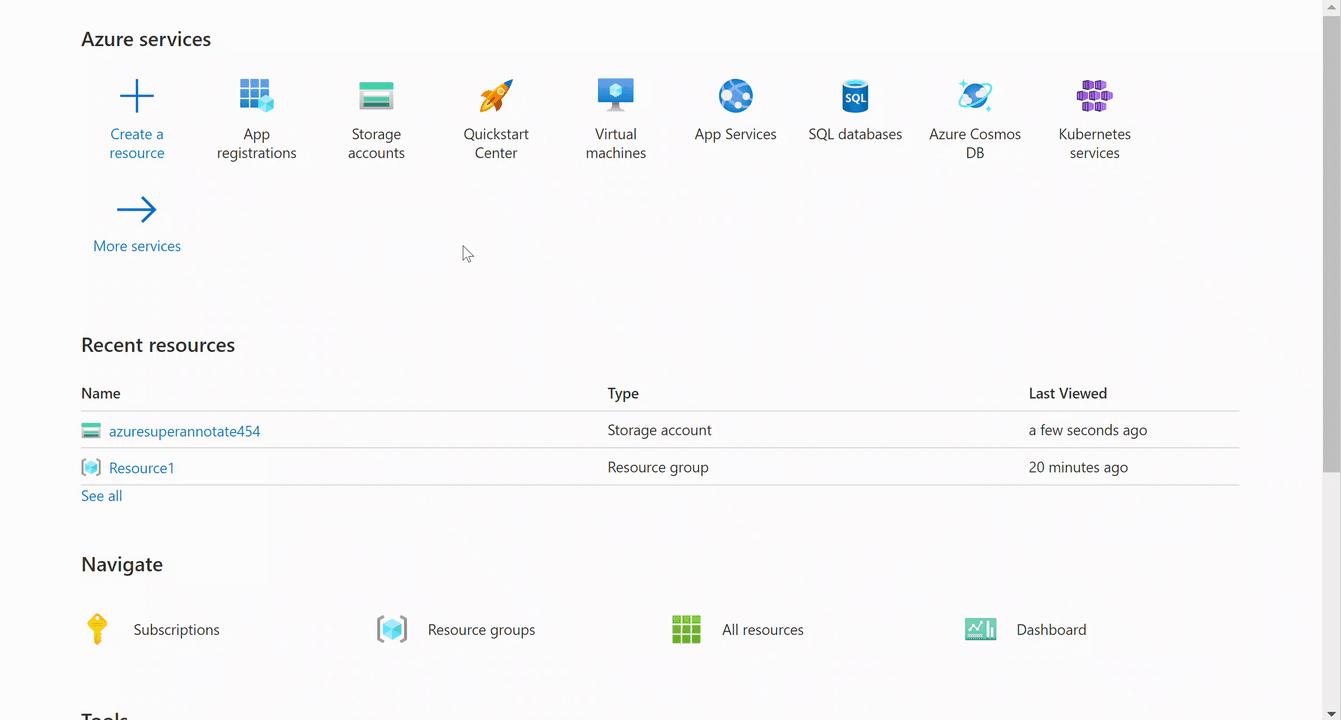1341x720 pixels.
Task: Click the '20 minutes ago' cell
Action: pyautogui.click(x=1078, y=467)
